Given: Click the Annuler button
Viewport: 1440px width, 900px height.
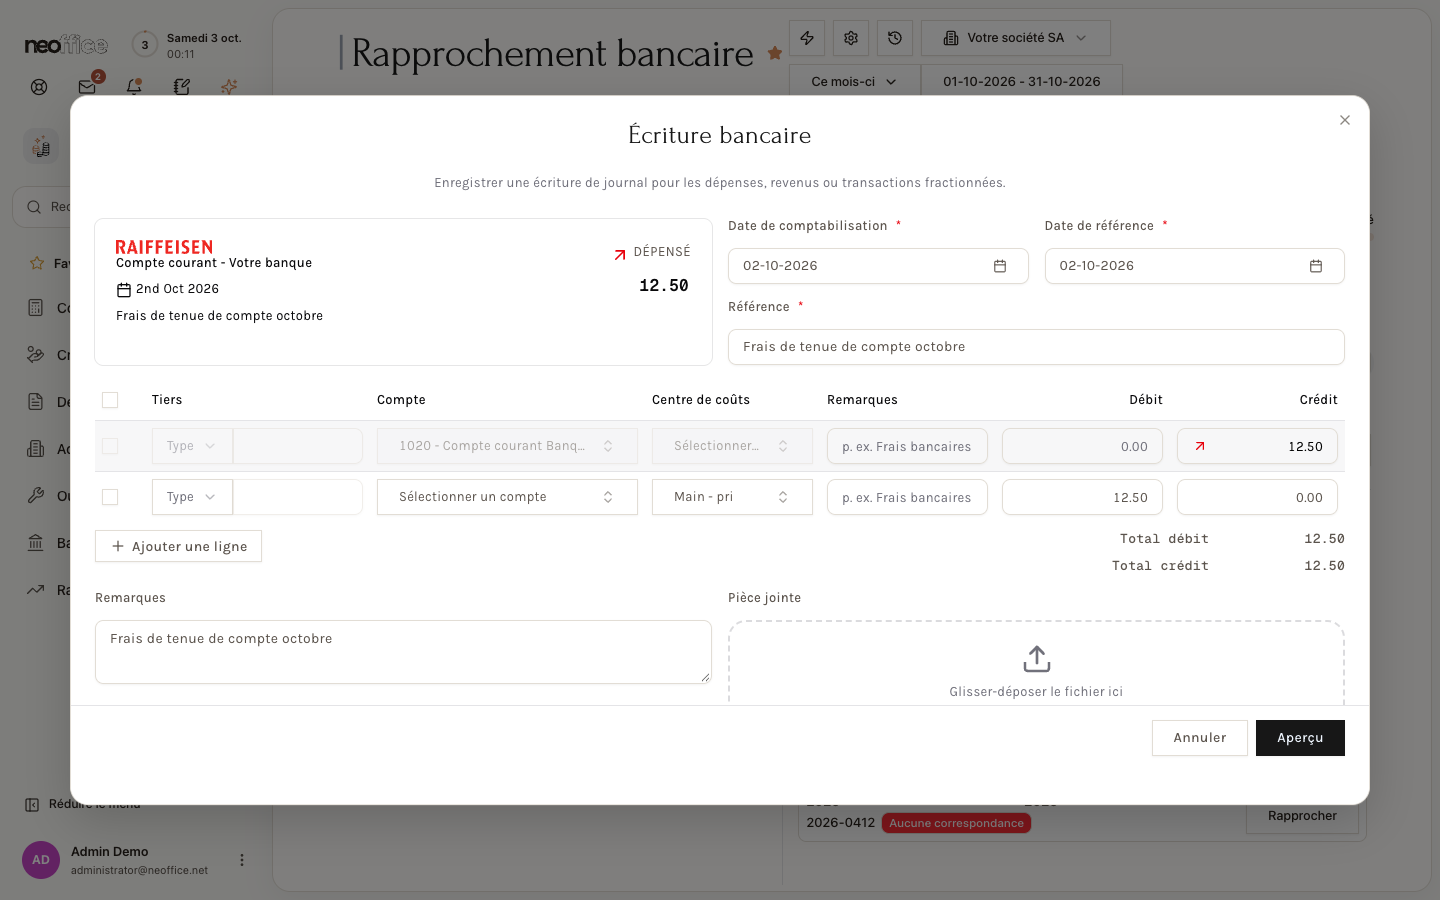Looking at the screenshot, I should 1200,738.
